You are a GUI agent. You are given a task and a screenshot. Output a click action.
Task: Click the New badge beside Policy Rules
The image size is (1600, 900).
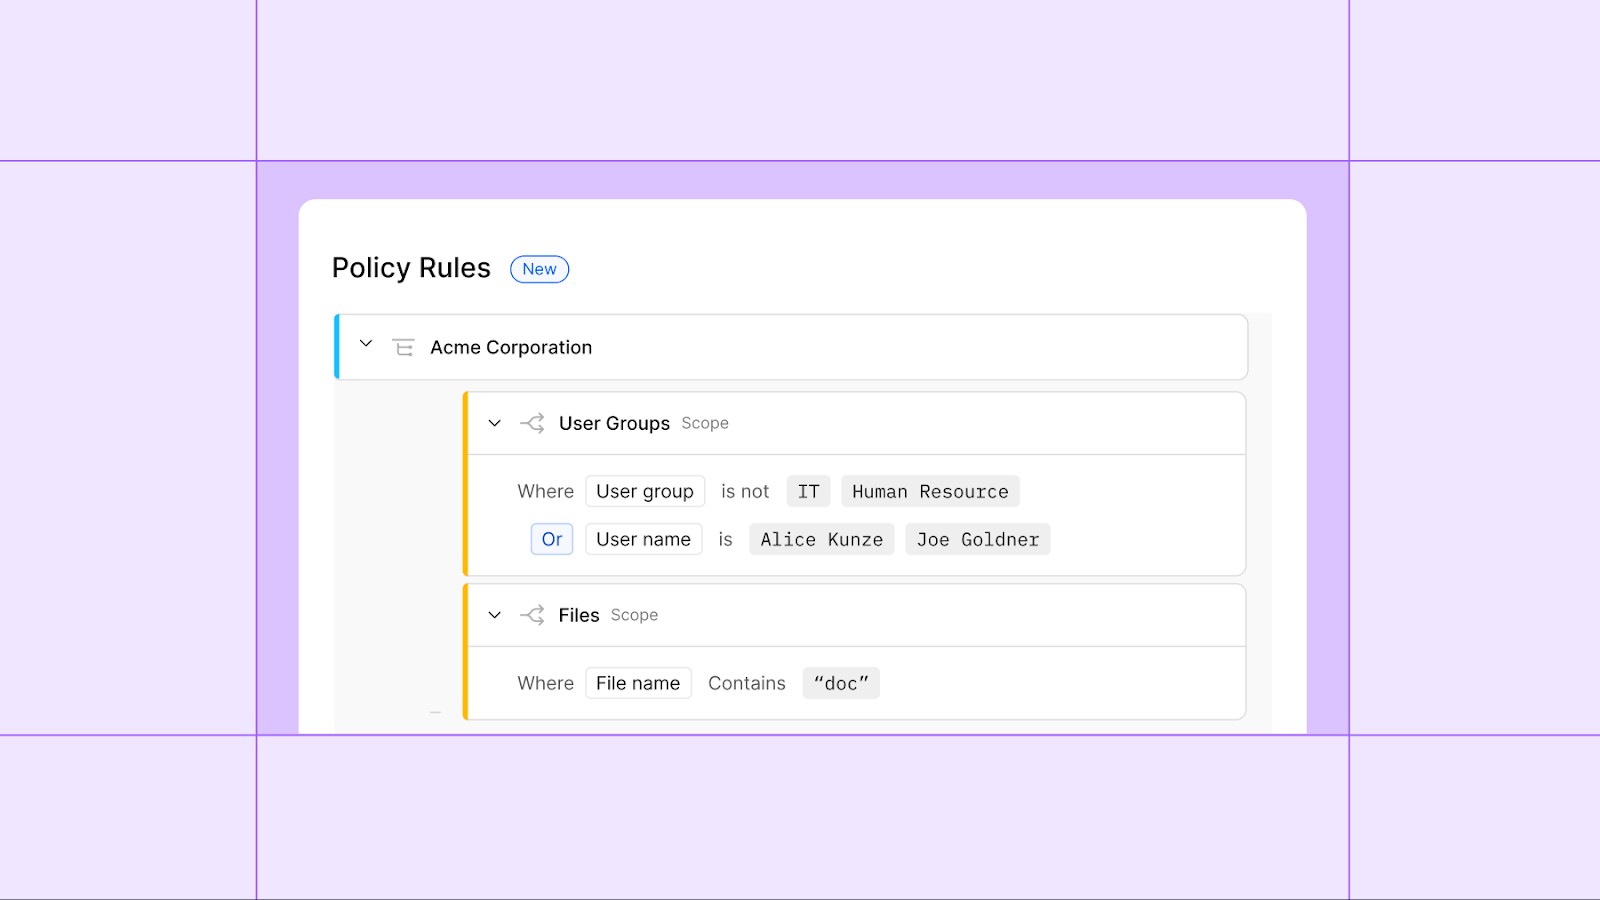tap(539, 269)
